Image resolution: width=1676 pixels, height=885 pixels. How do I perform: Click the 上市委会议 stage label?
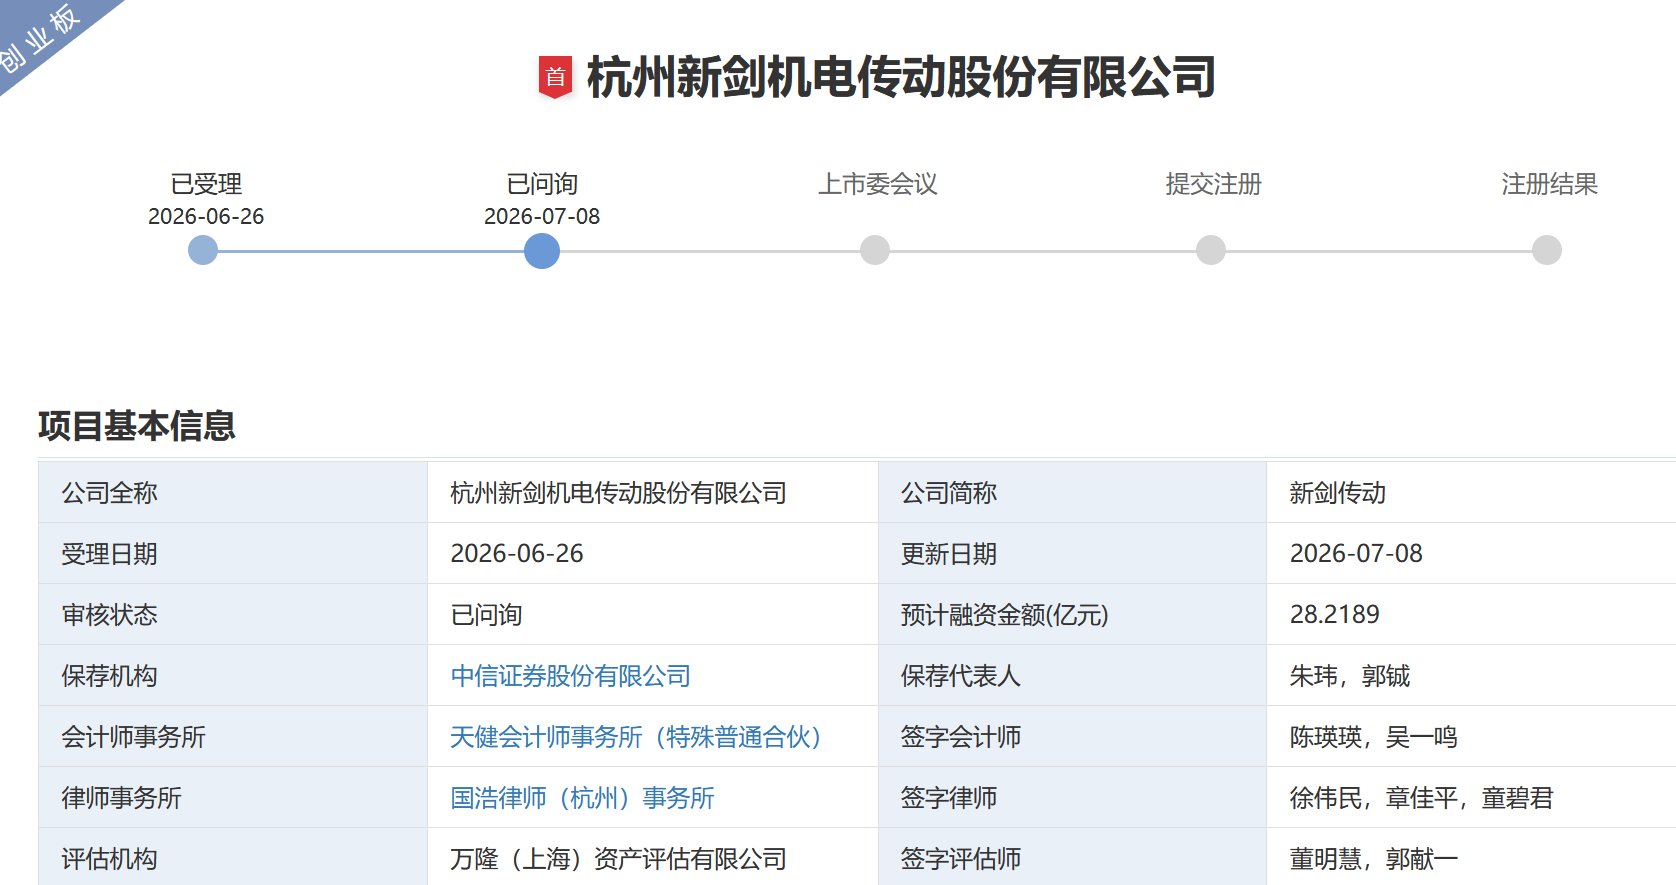(878, 184)
